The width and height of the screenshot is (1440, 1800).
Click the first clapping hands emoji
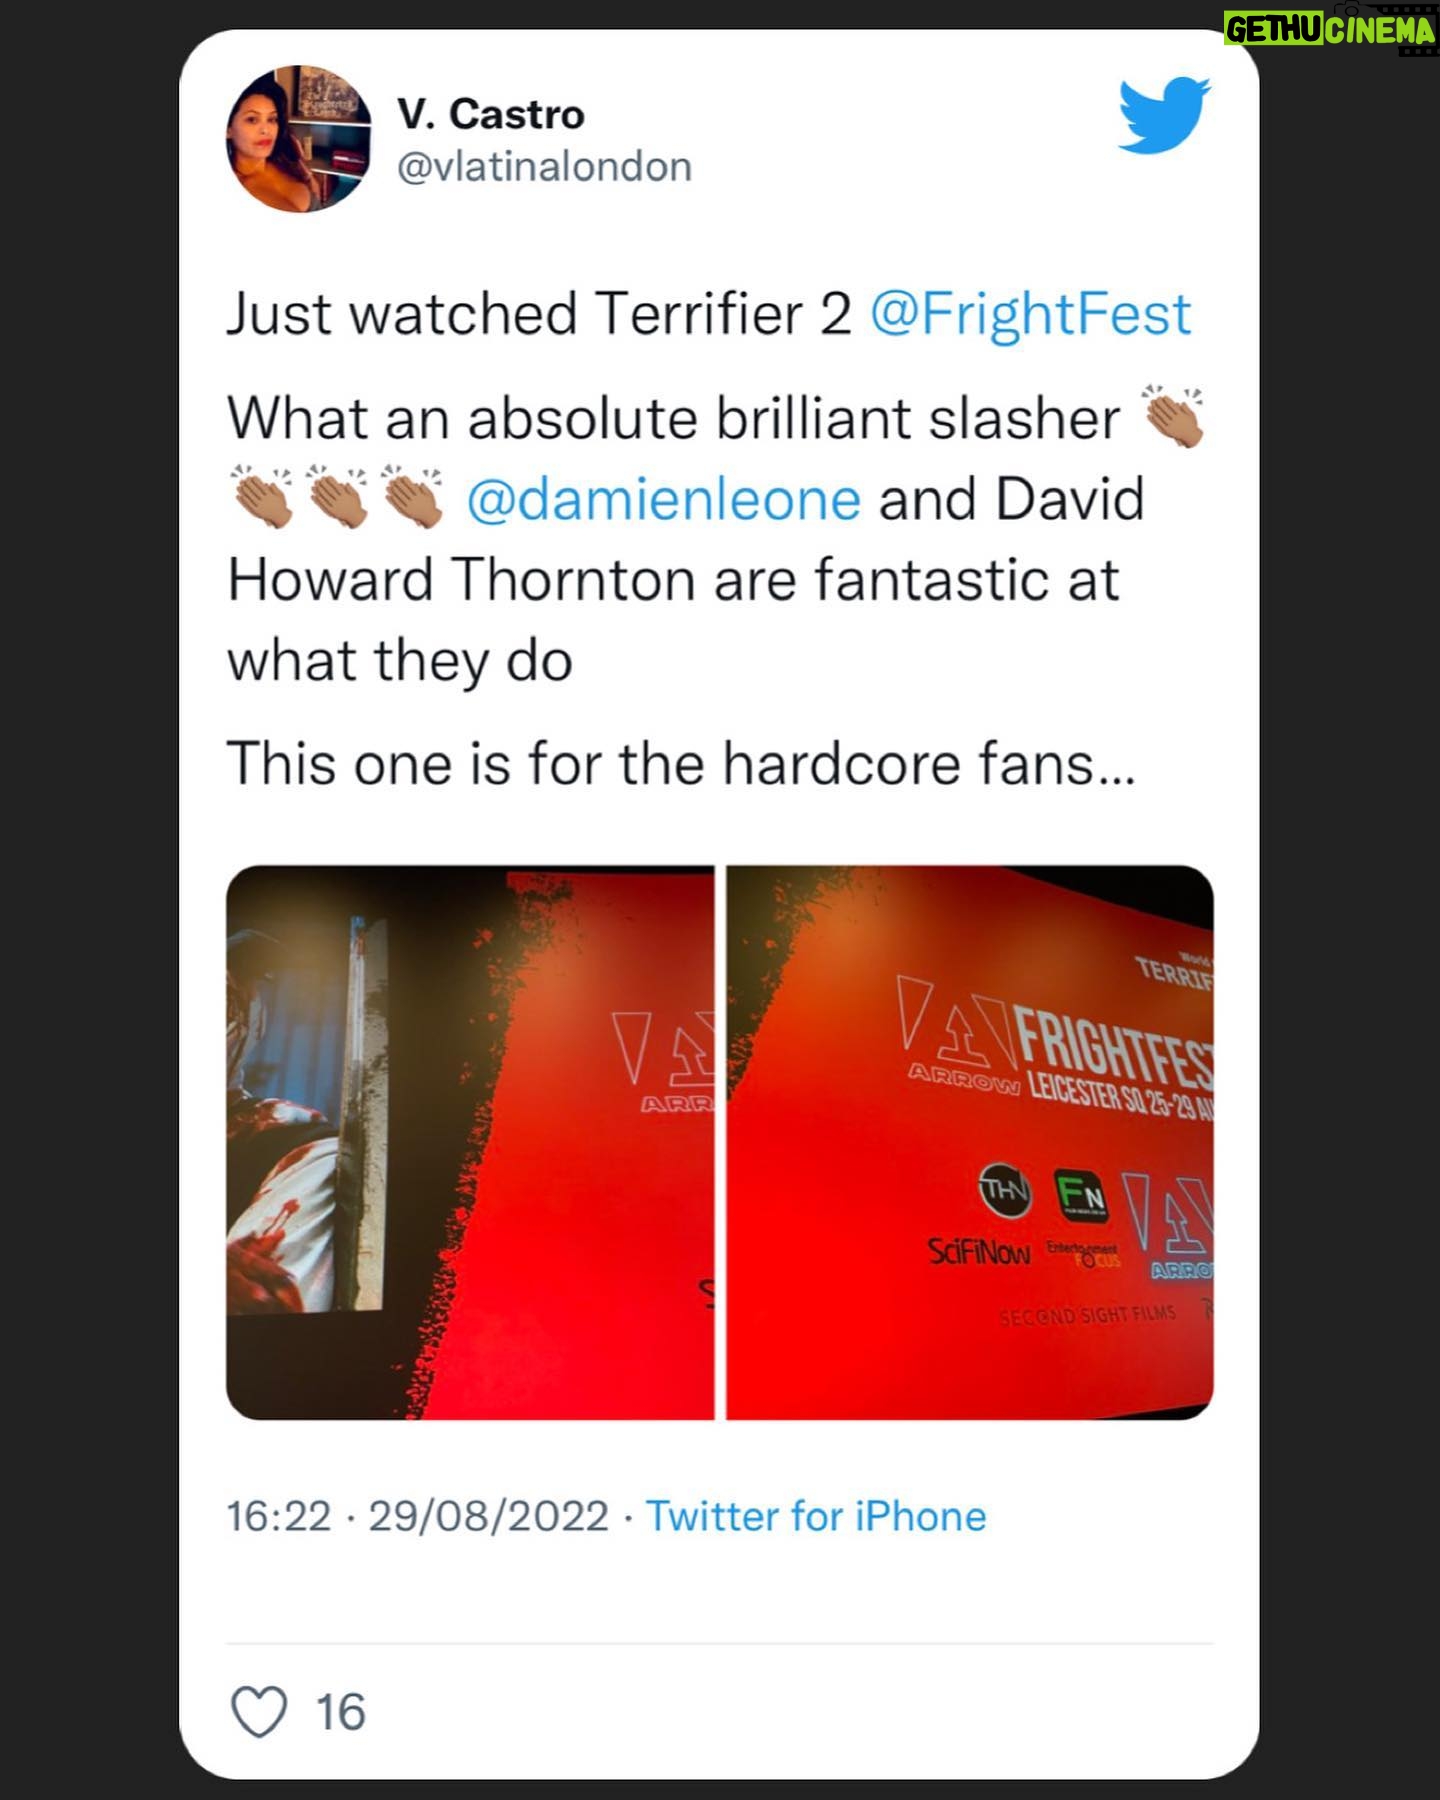(1173, 417)
